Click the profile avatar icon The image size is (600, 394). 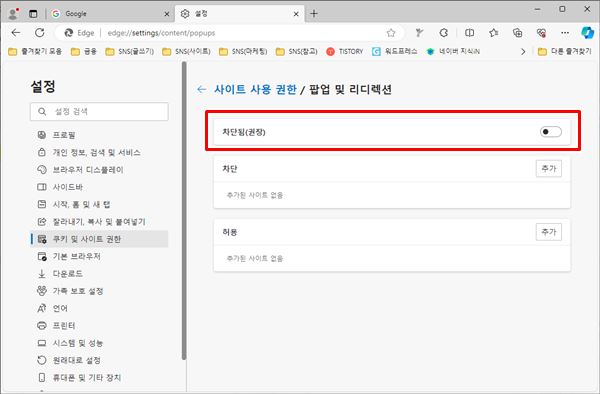[13, 14]
